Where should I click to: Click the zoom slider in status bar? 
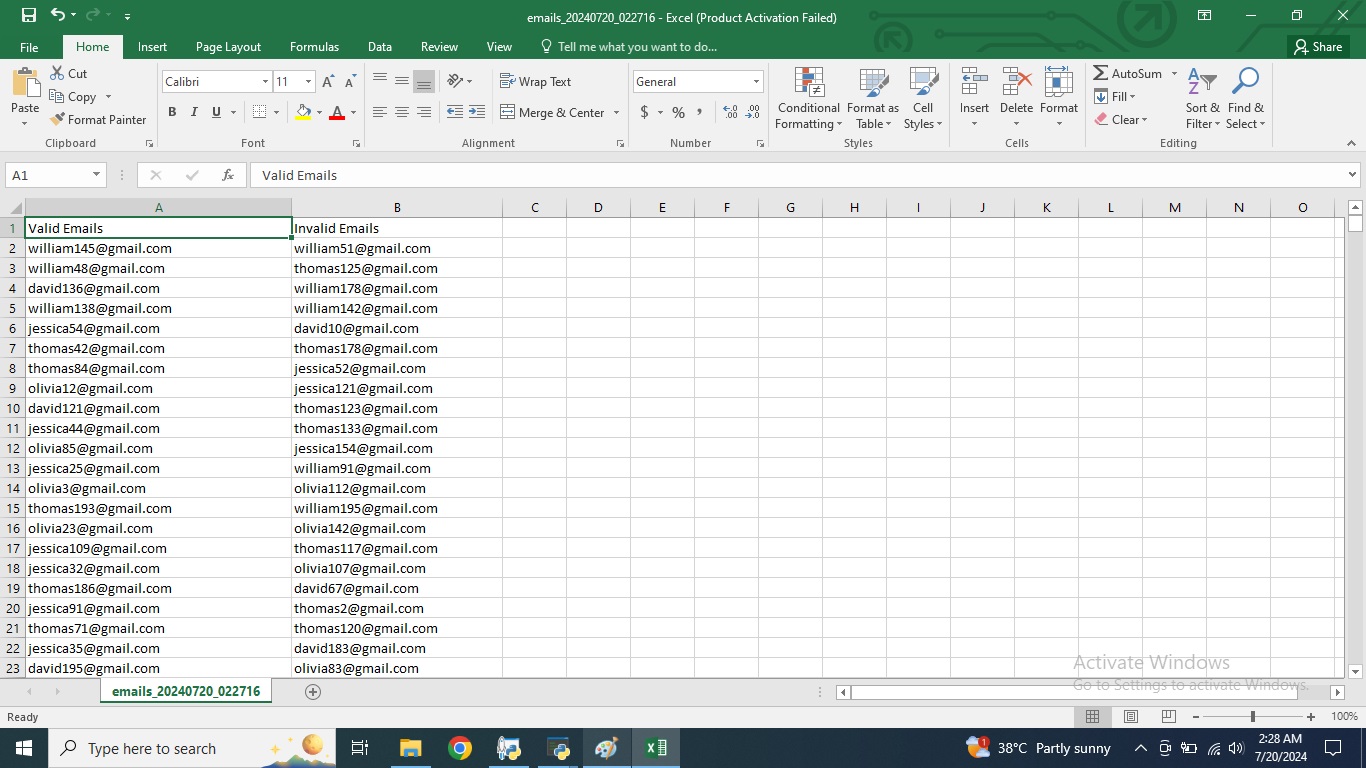tap(1252, 717)
